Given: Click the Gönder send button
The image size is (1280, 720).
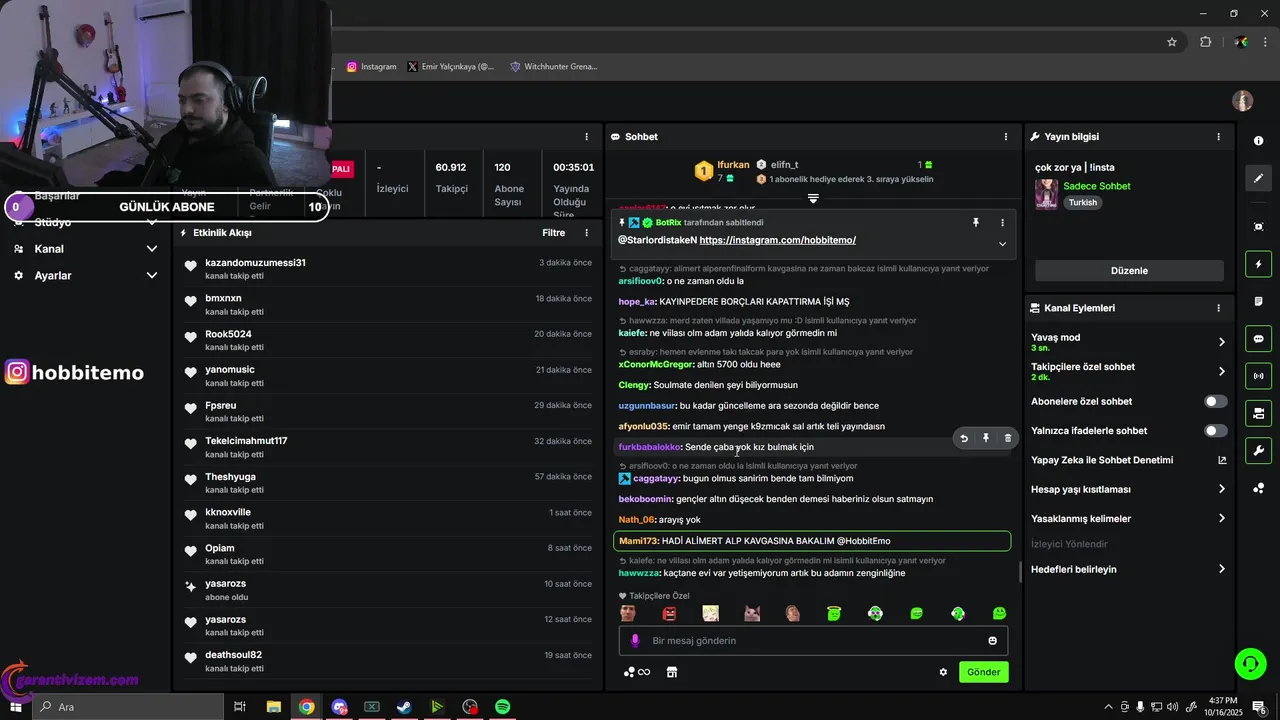Looking at the screenshot, I should [x=983, y=672].
